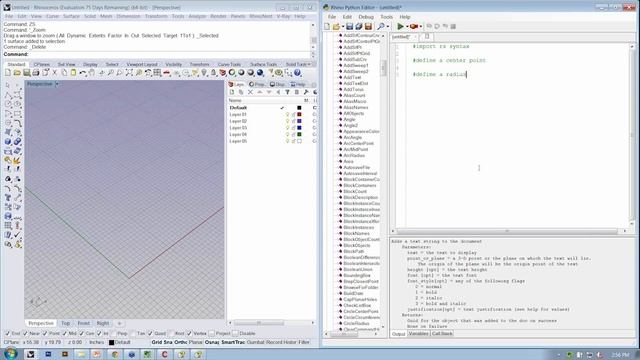Open dropdown arrow beside search binoculars

click(387, 27)
